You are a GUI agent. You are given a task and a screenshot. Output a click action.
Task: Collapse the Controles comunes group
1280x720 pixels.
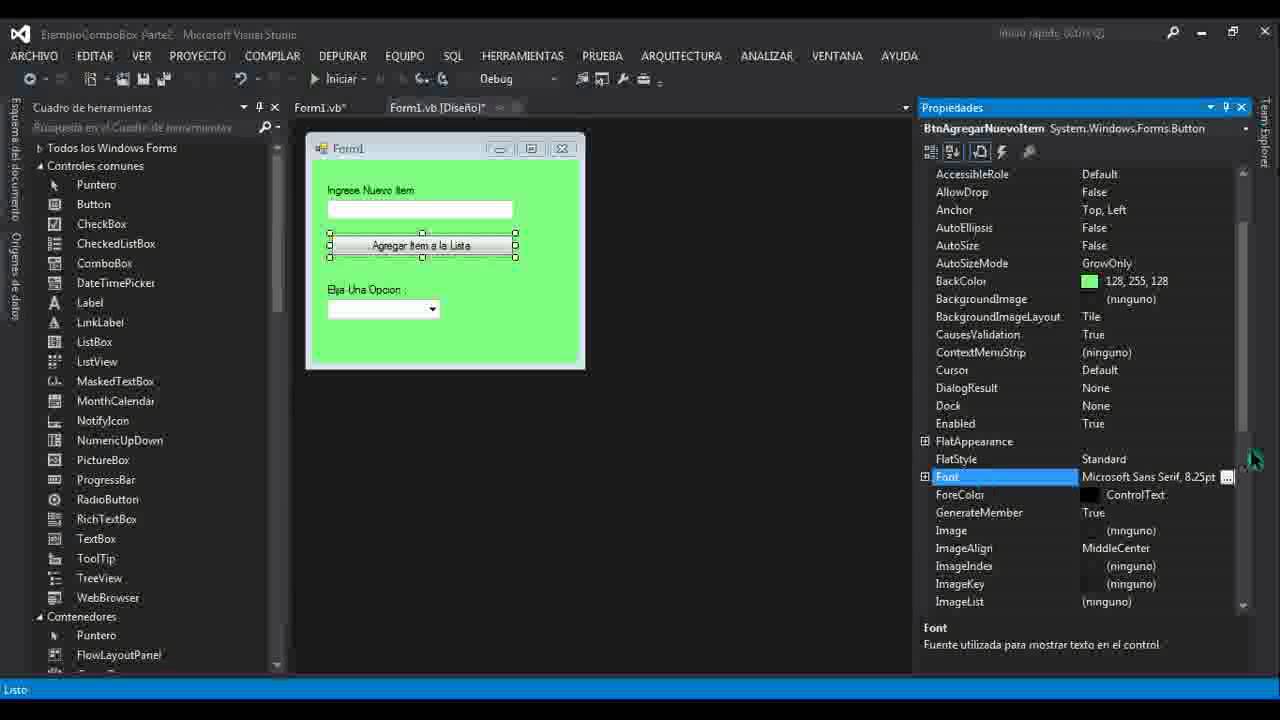tap(40, 166)
